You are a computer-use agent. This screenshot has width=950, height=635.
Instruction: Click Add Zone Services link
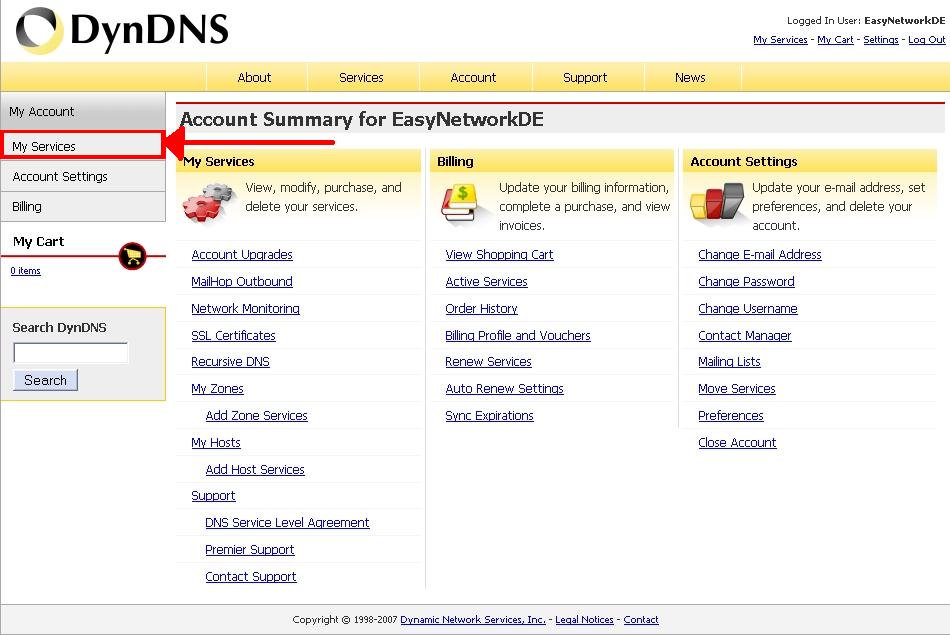tap(256, 416)
